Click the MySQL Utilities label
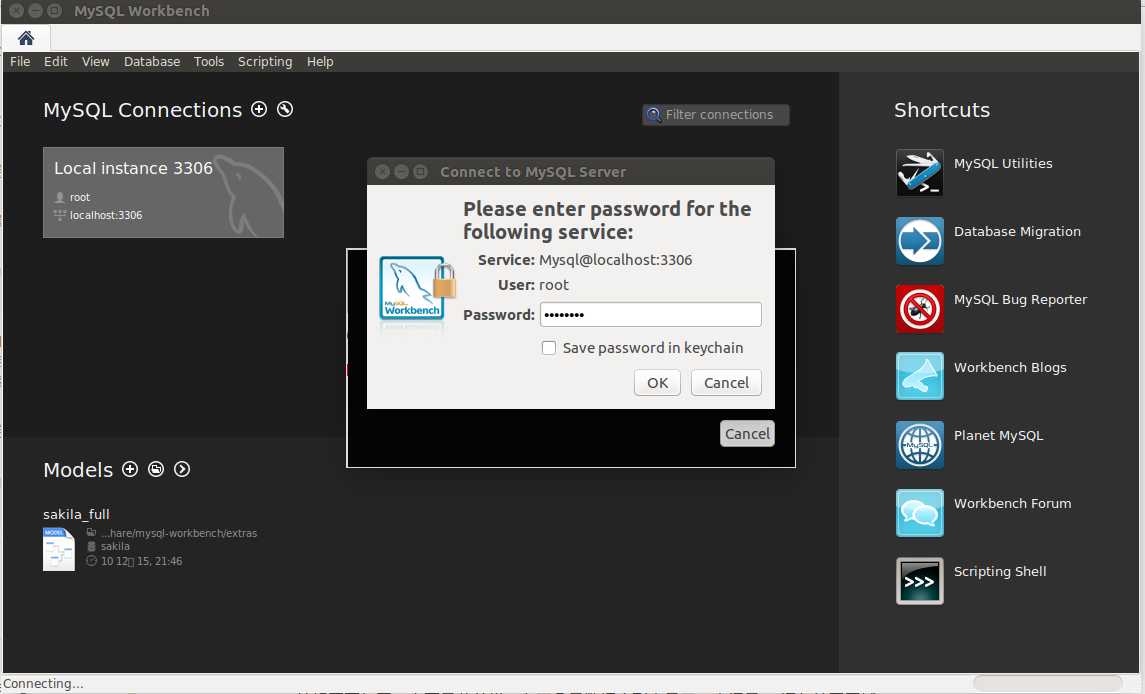The height and width of the screenshot is (694, 1145). 1003,164
